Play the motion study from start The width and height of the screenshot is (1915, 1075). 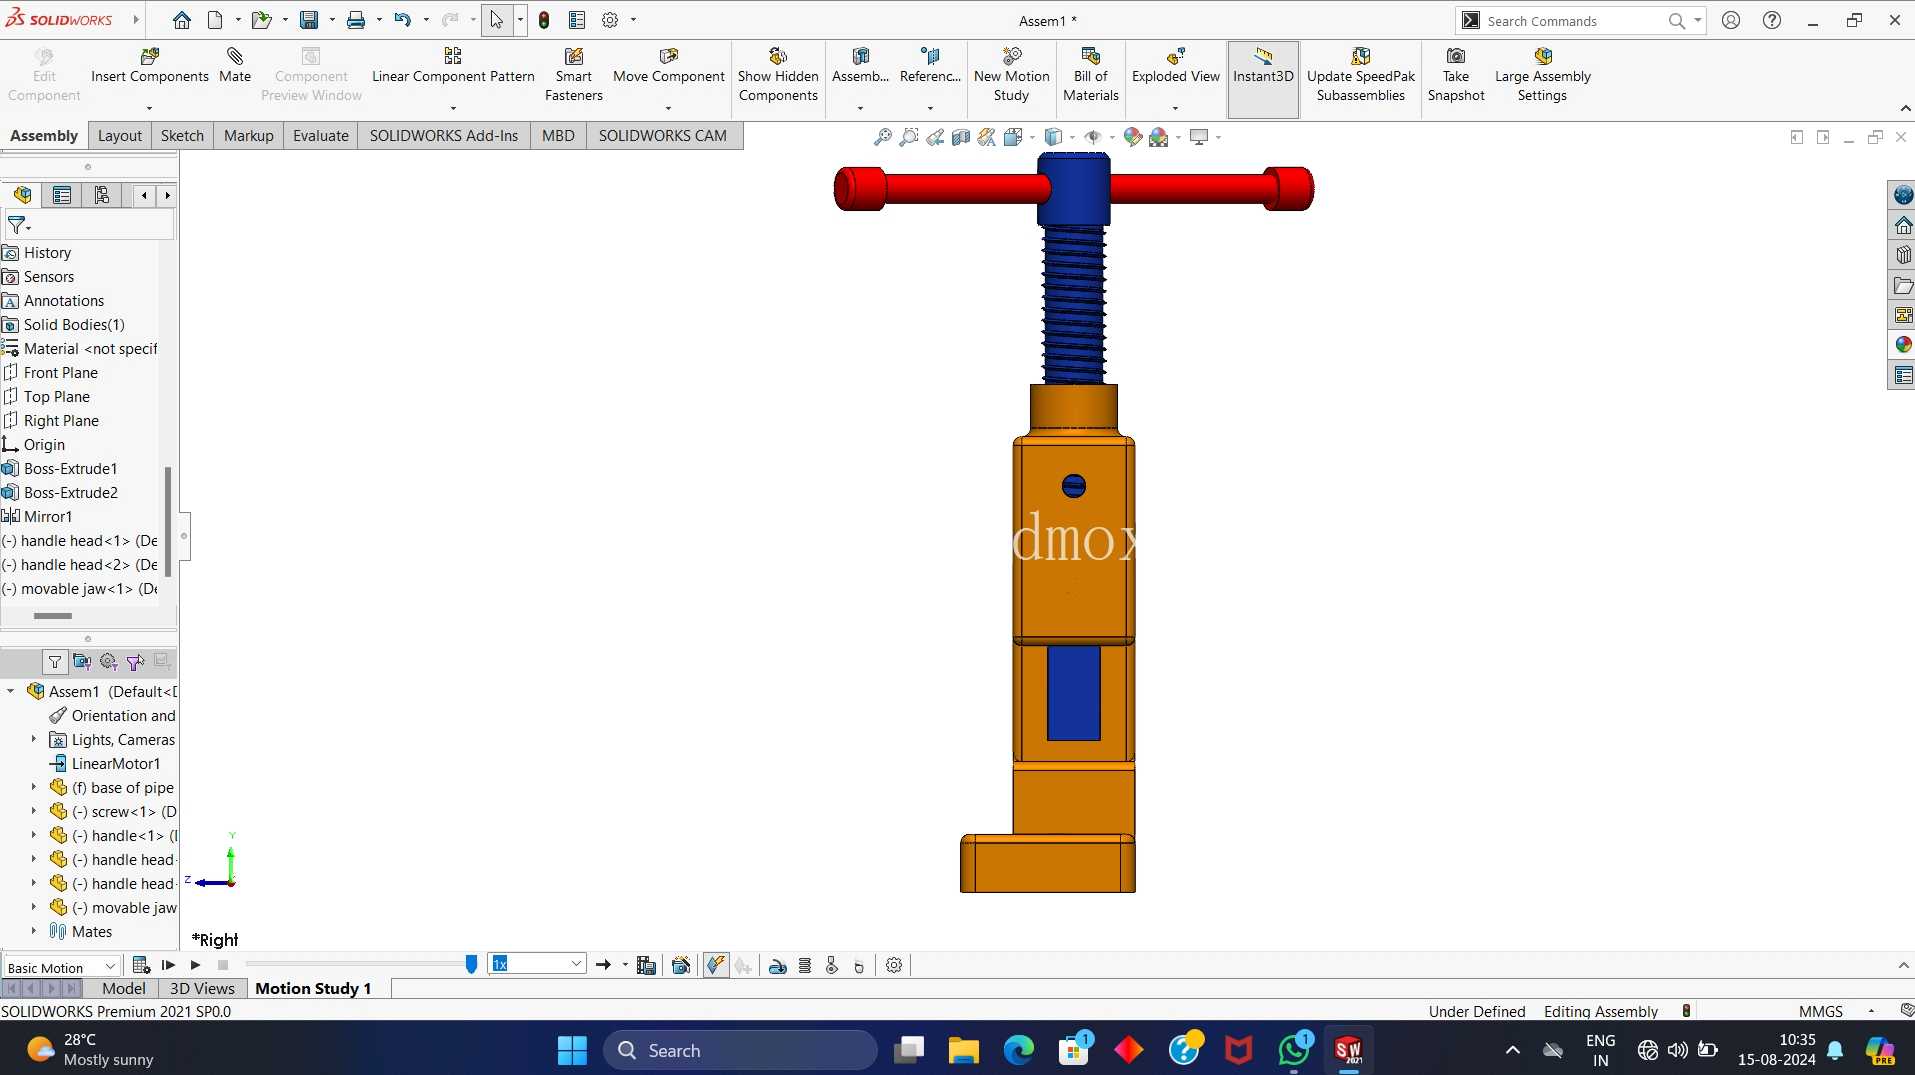pos(168,965)
